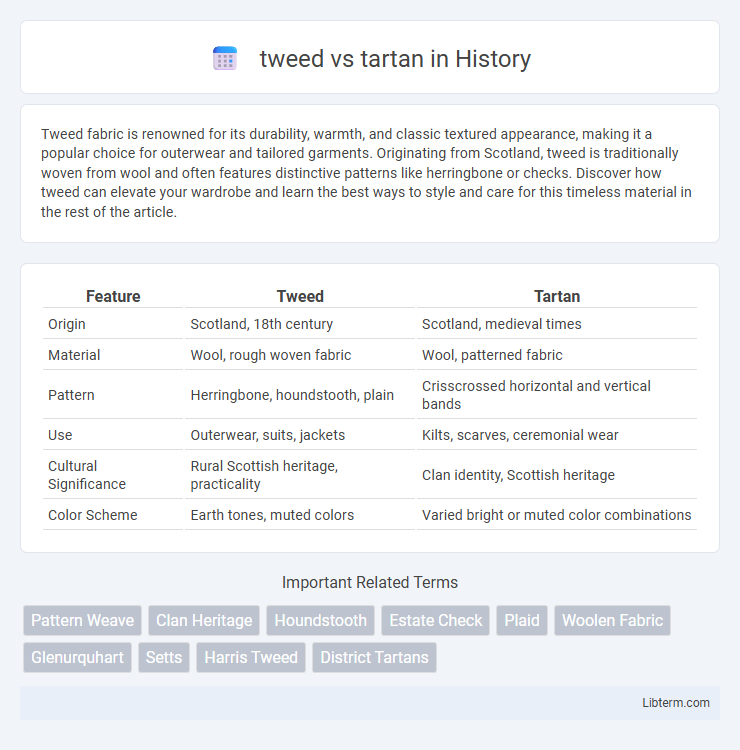This screenshot has height=750, width=740.
Task: Open the Houndstooth related term
Action: 320,620
